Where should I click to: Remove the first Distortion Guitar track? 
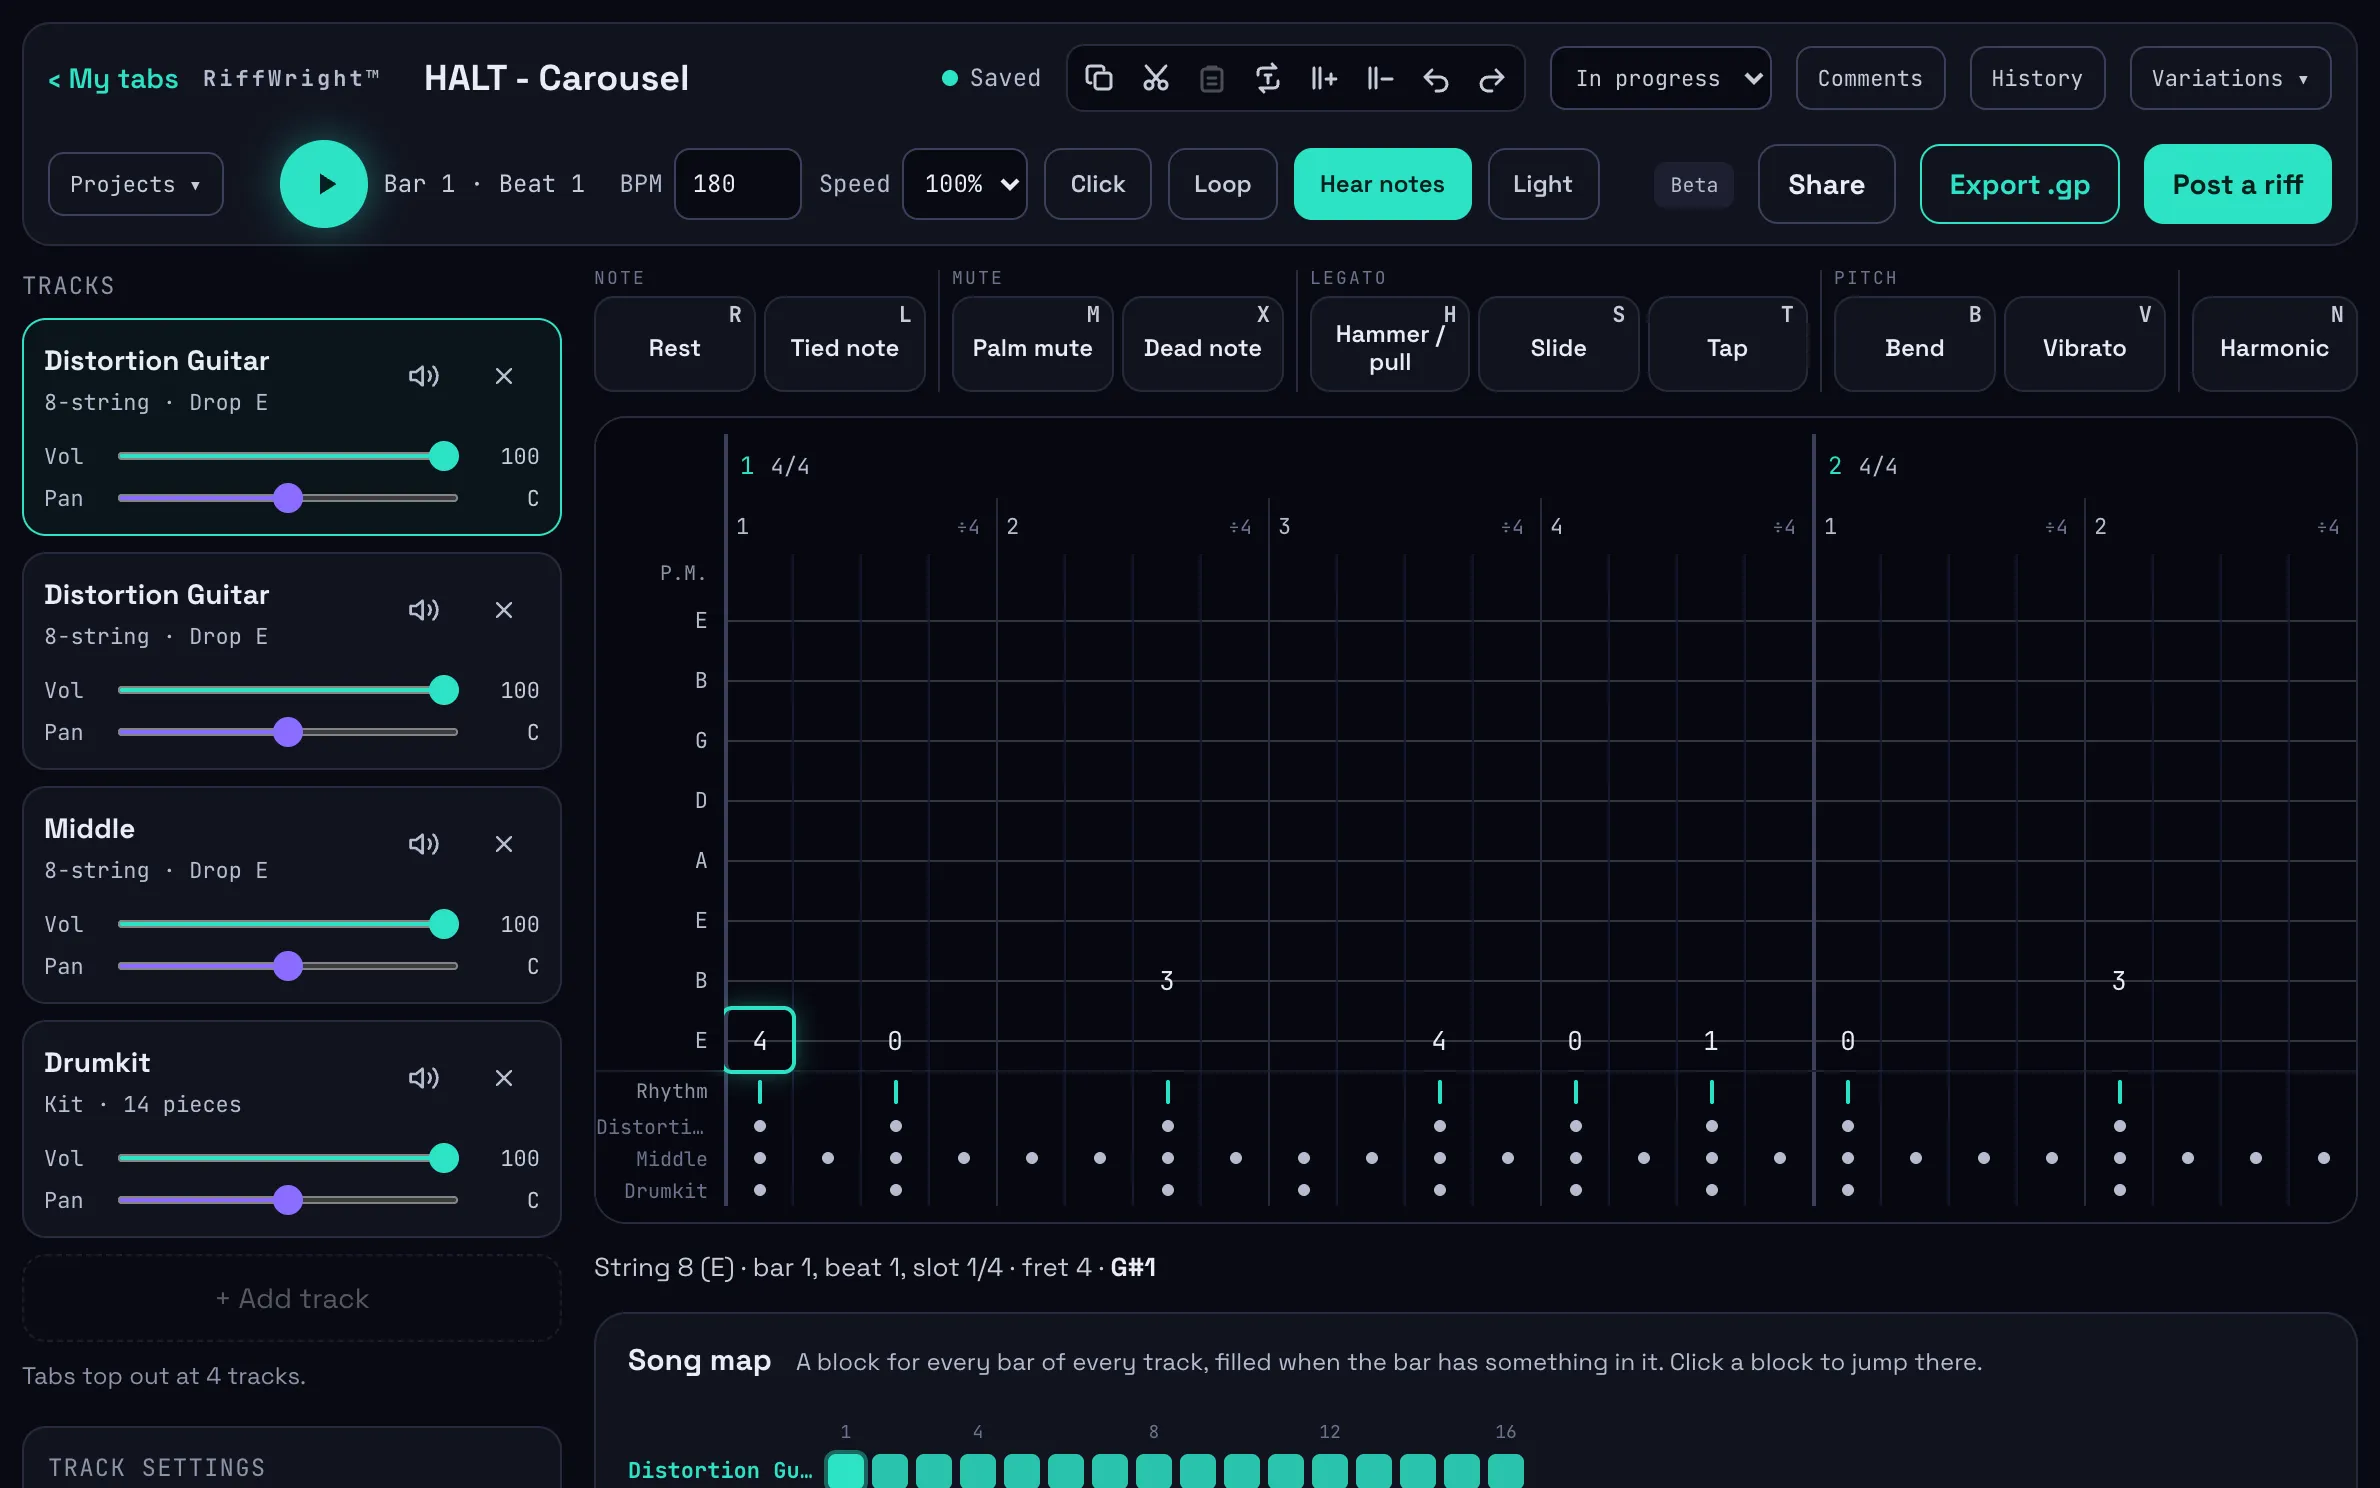coord(504,376)
